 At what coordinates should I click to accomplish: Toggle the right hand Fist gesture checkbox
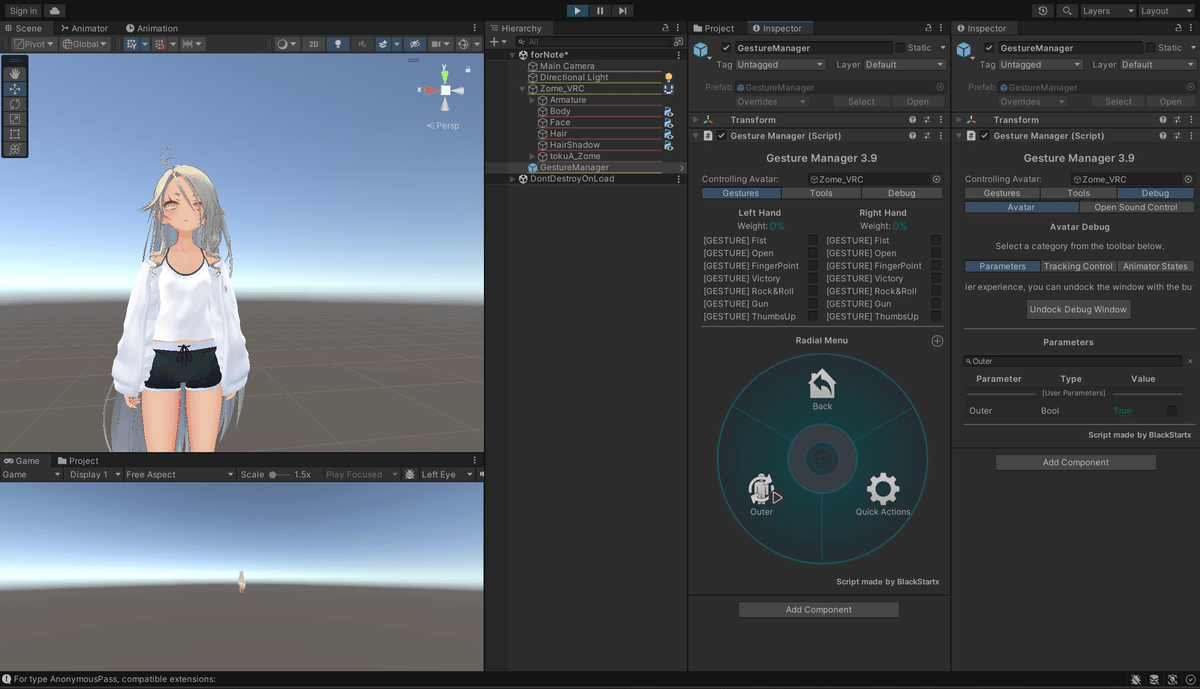pyautogui.click(x=936, y=239)
